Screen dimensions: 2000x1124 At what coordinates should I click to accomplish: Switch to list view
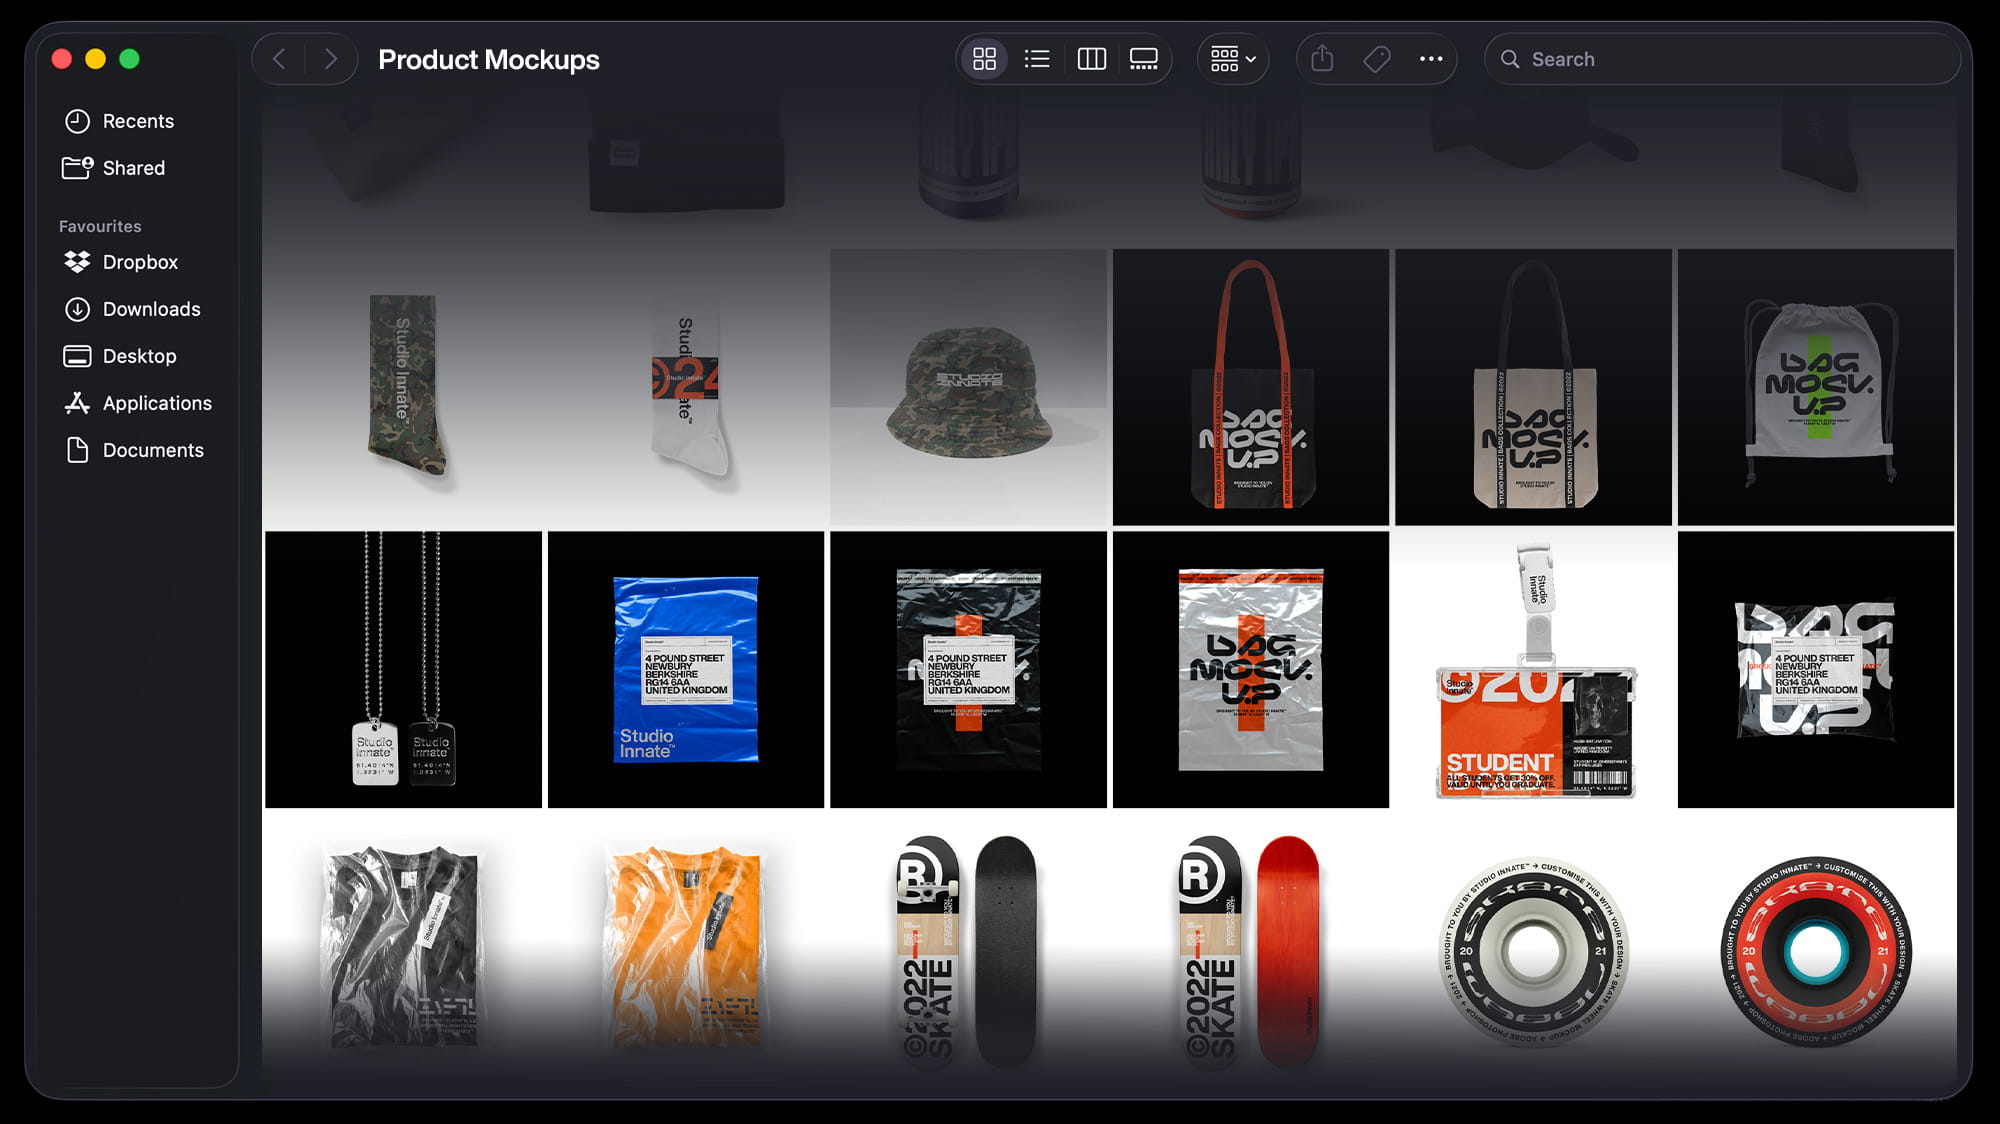click(1037, 59)
